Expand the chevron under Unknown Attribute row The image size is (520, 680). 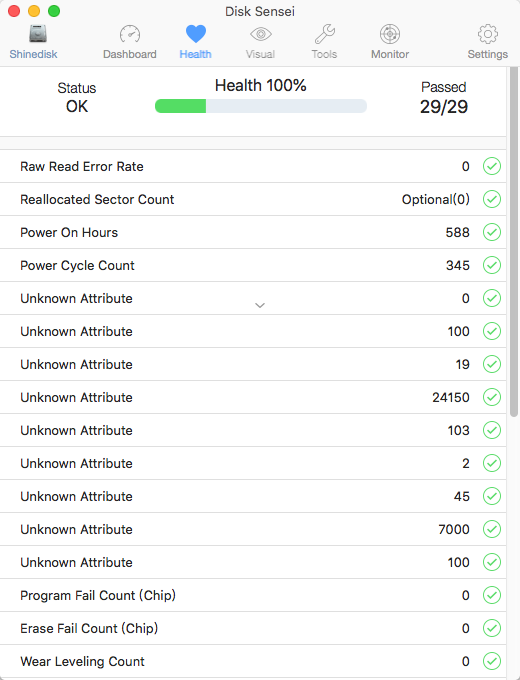pyautogui.click(x=260, y=305)
